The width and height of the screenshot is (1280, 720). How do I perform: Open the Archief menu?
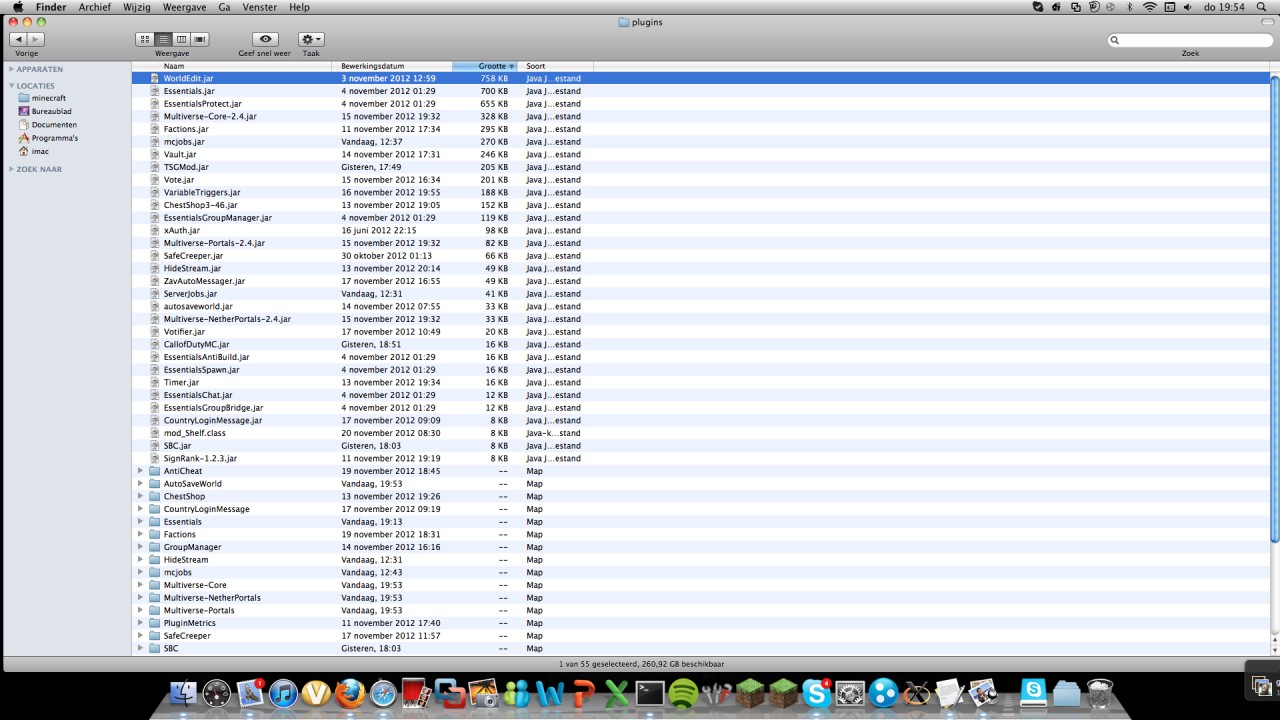pos(95,7)
